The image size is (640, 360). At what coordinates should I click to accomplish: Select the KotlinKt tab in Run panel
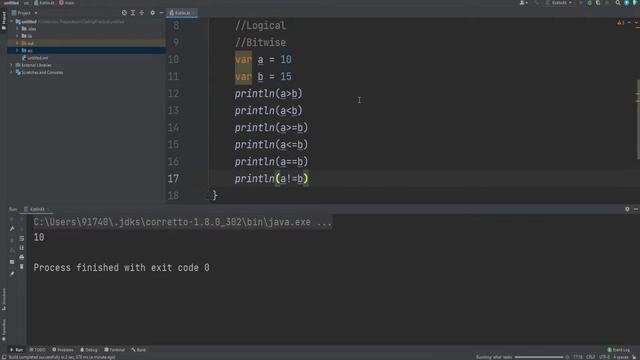[x=36, y=209]
